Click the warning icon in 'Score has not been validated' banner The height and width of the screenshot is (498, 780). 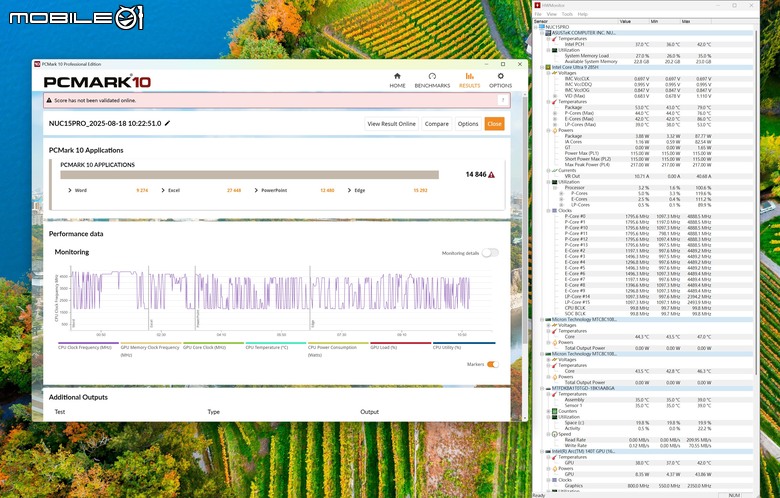point(49,100)
